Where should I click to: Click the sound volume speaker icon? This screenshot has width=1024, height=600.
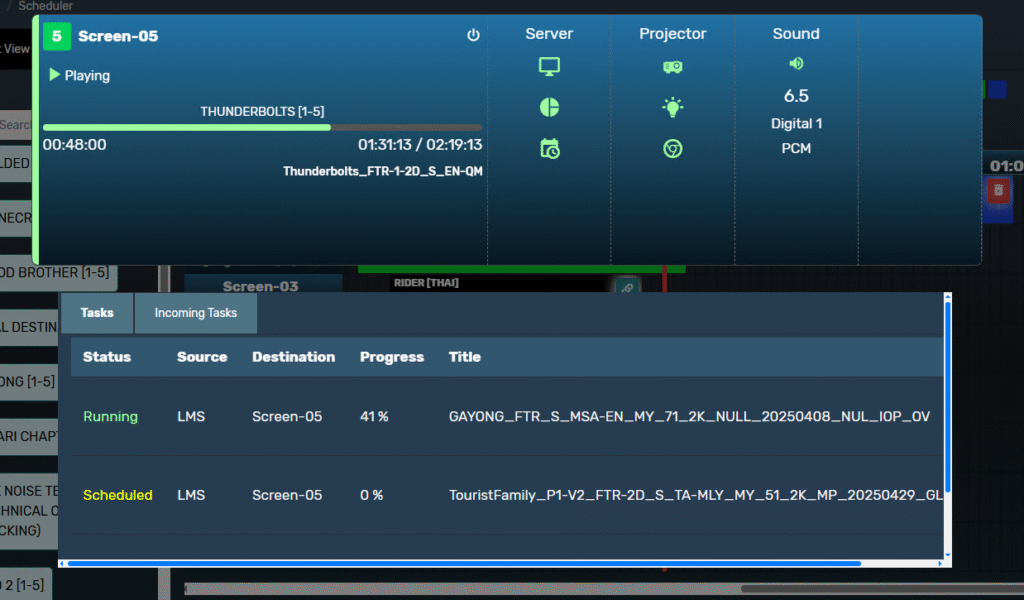pos(796,64)
